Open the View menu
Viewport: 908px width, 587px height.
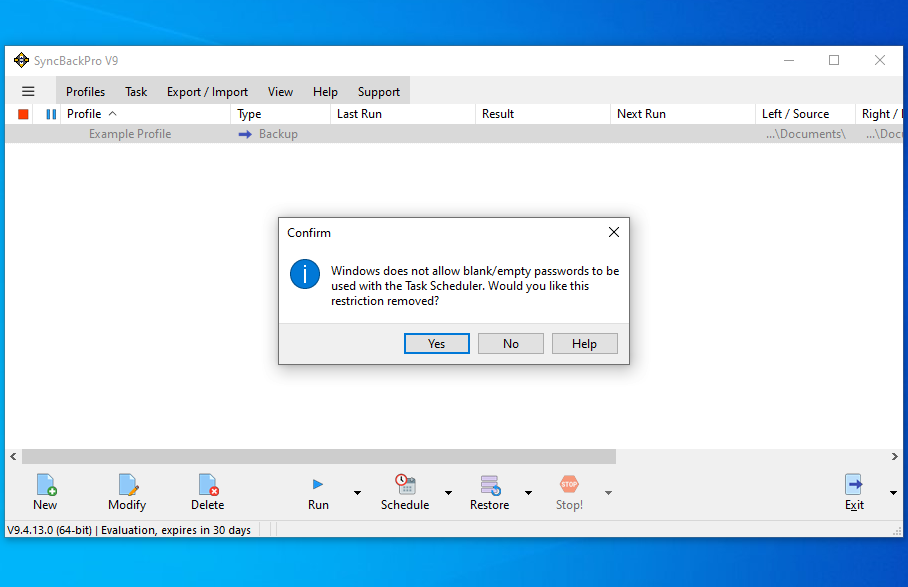coord(280,91)
